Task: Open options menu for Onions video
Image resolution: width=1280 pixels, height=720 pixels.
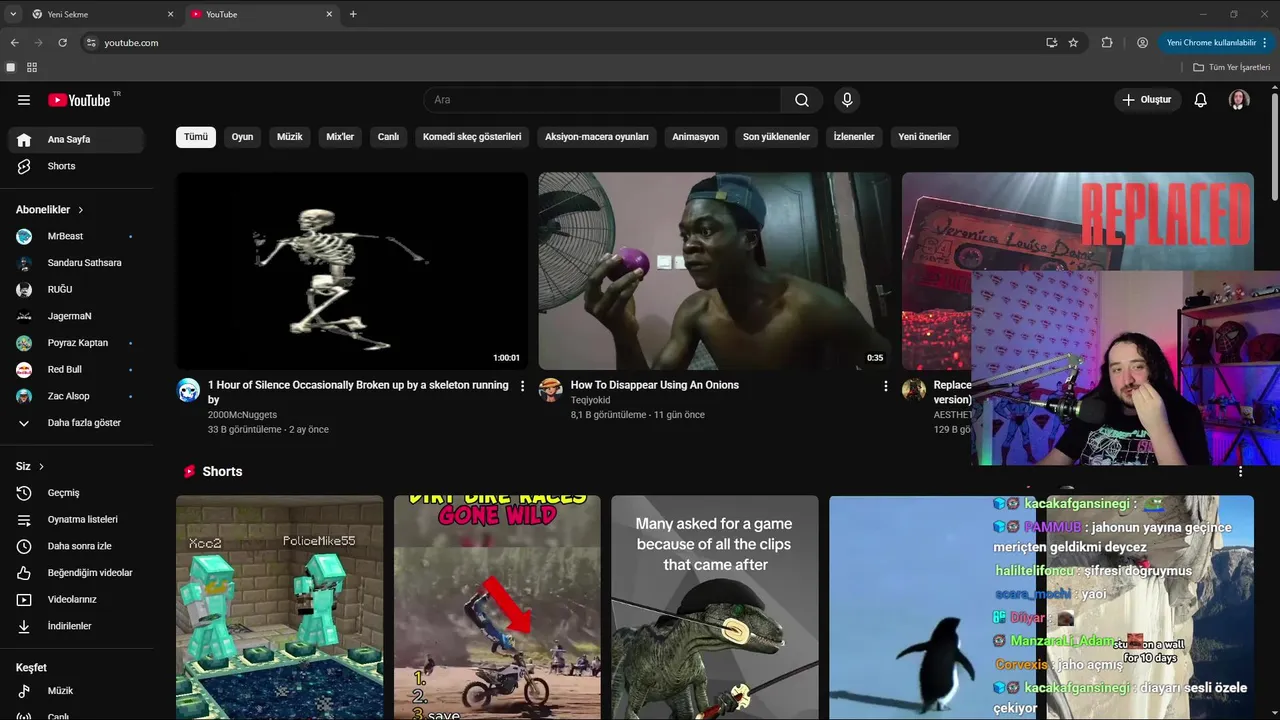Action: point(885,386)
